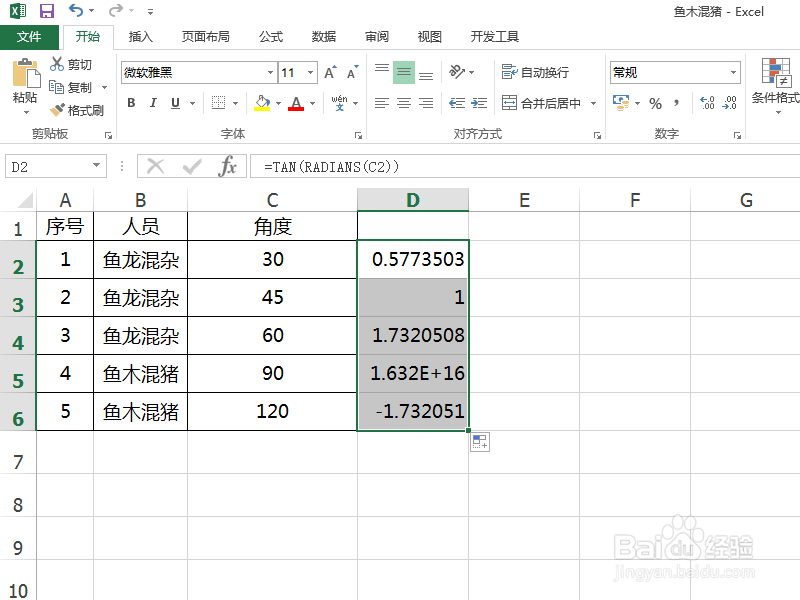
Task: Center text horizontally
Action: pos(404,103)
